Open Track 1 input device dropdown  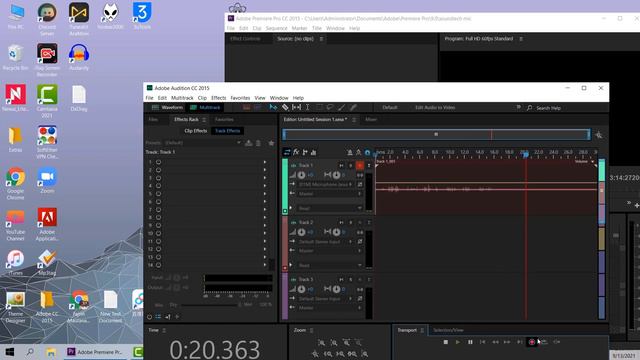click(x=325, y=184)
